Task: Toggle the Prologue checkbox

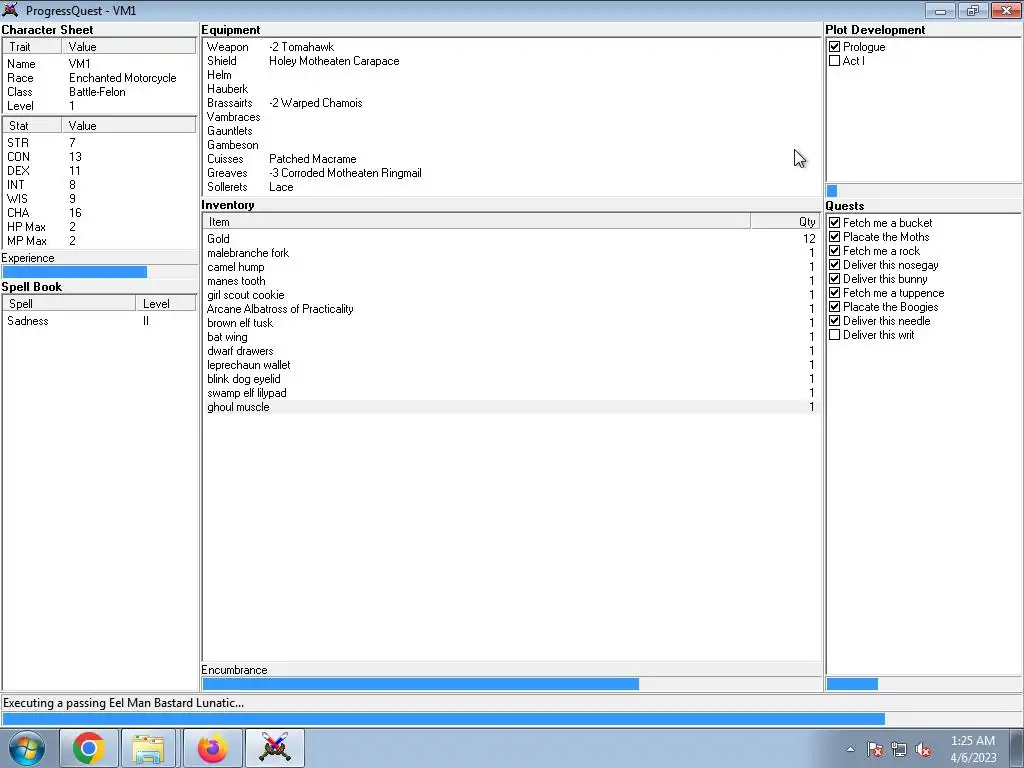Action: (x=835, y=46)
